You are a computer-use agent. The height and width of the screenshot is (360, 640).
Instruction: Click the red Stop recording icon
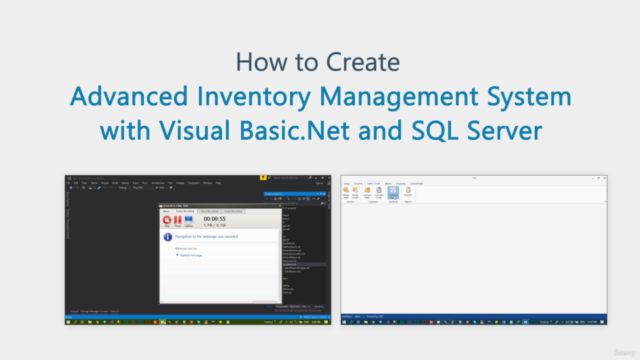click(x=167, y=220)
